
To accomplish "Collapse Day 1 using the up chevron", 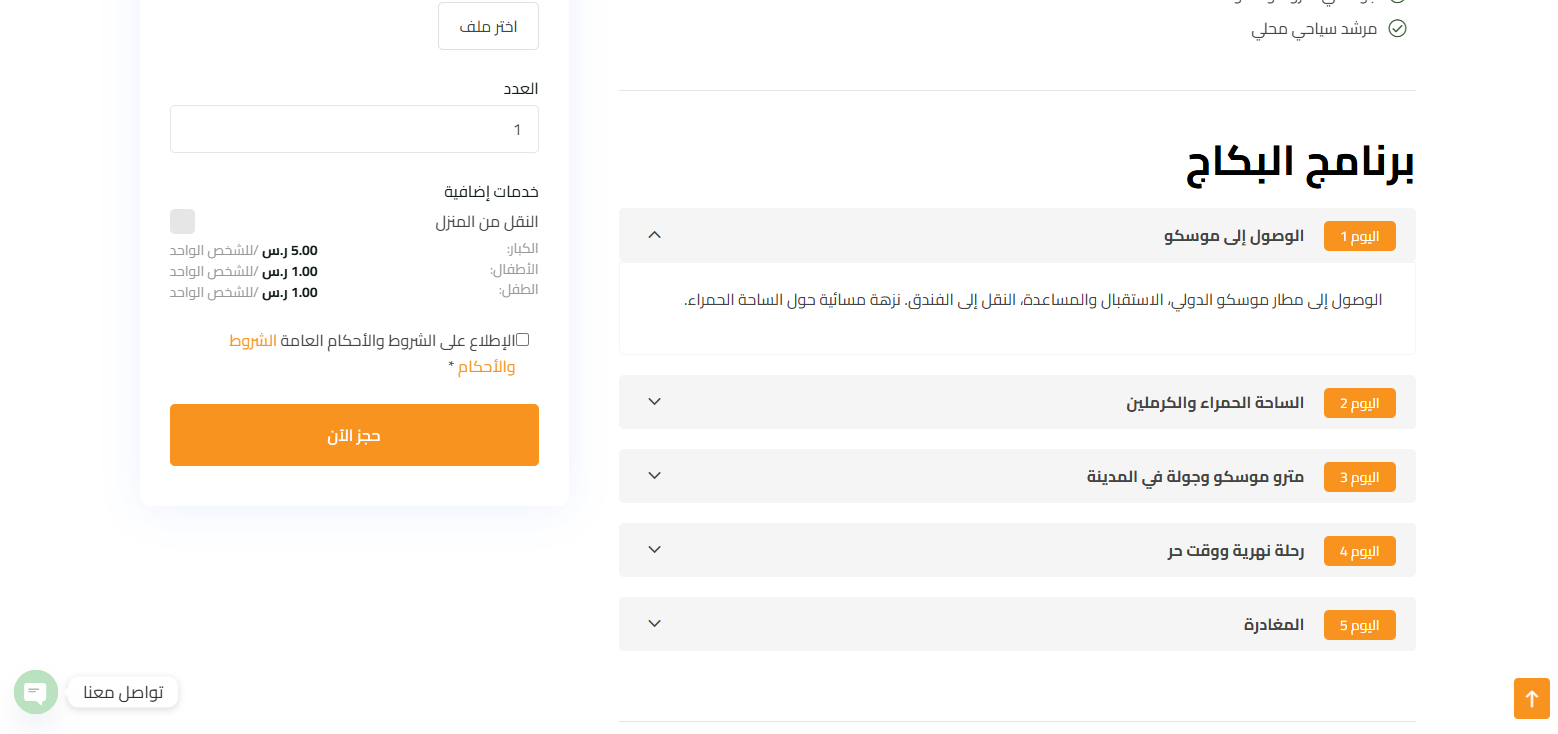I will point(654,235).
